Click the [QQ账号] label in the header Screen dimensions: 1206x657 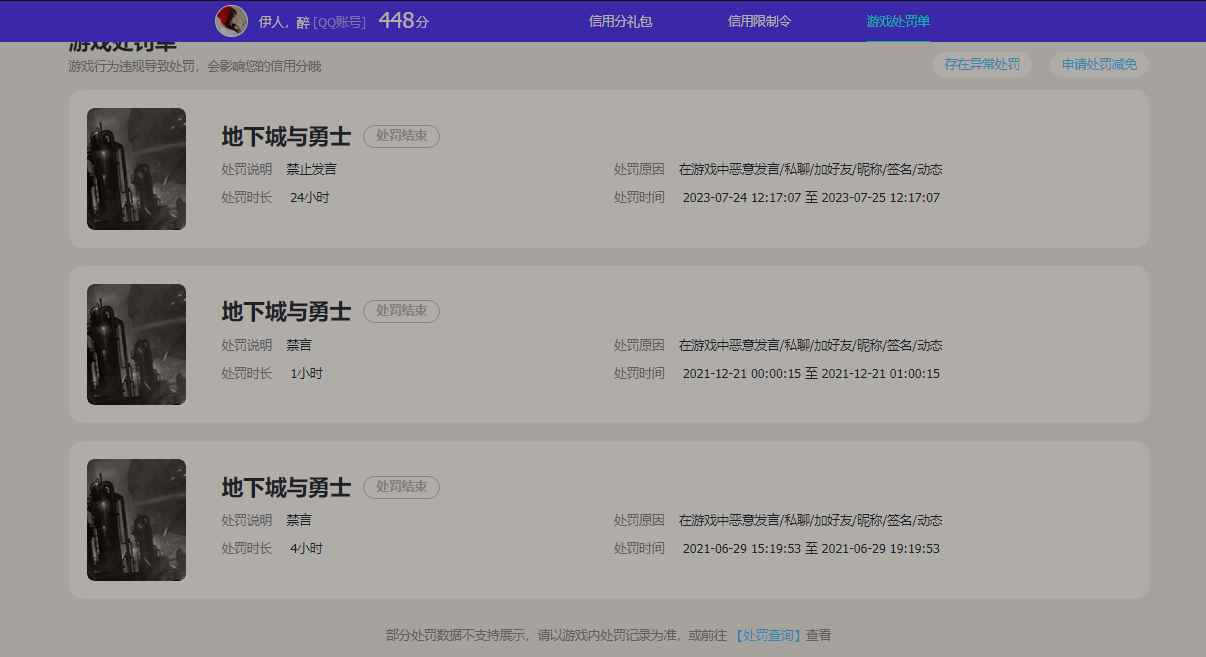[x=339, y=22]
